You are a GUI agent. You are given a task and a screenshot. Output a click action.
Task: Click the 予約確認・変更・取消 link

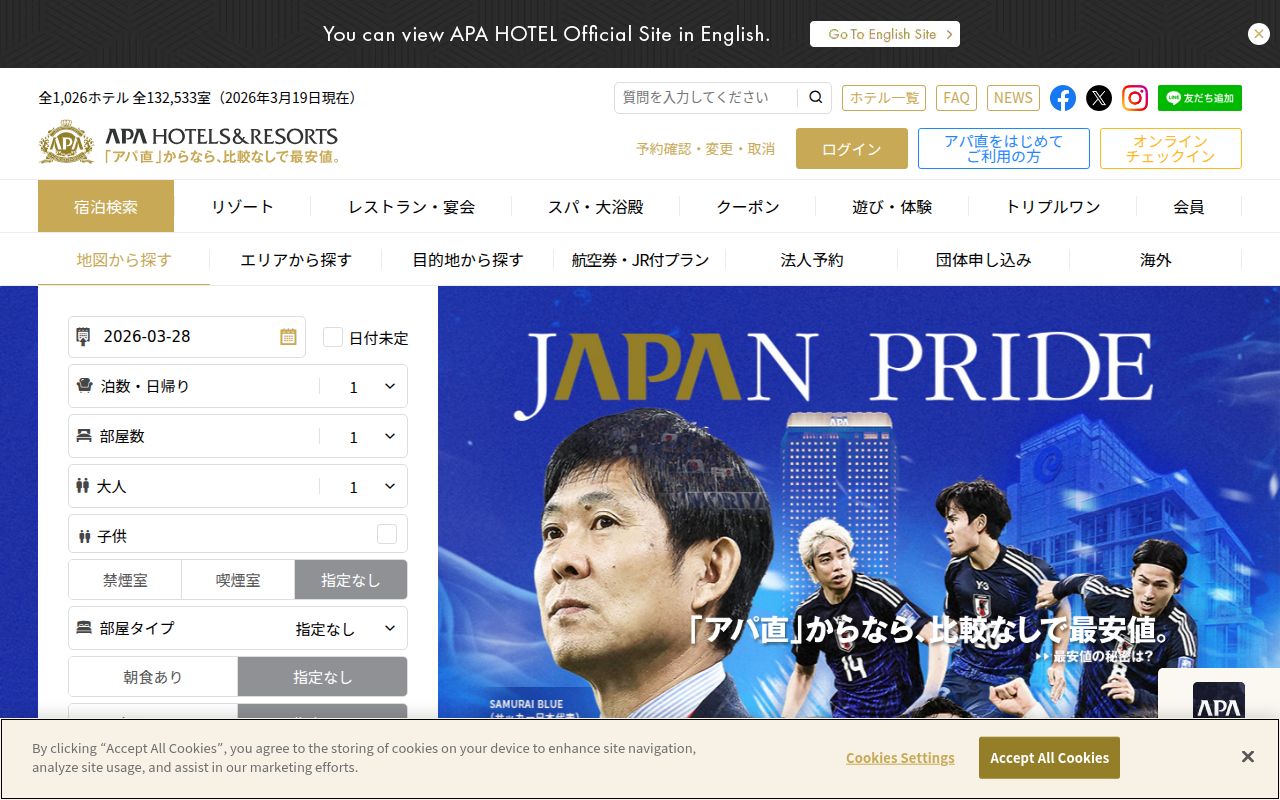coord(705,149)
